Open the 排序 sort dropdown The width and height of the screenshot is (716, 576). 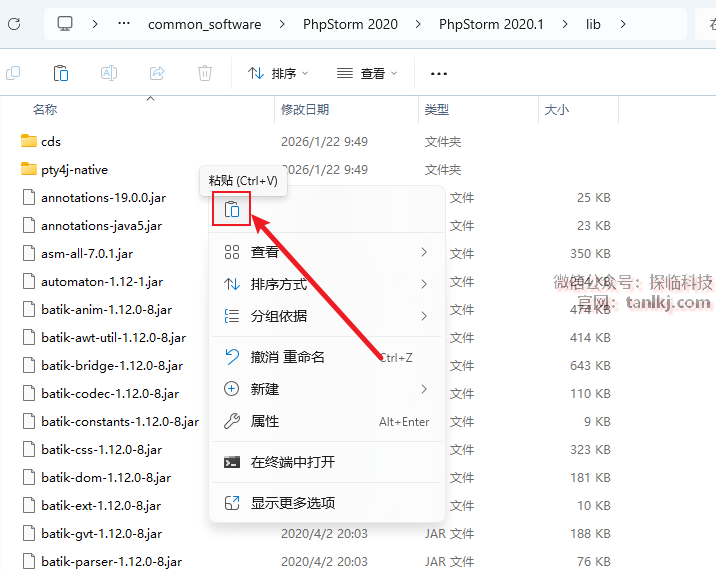click(x=278, y=73)
